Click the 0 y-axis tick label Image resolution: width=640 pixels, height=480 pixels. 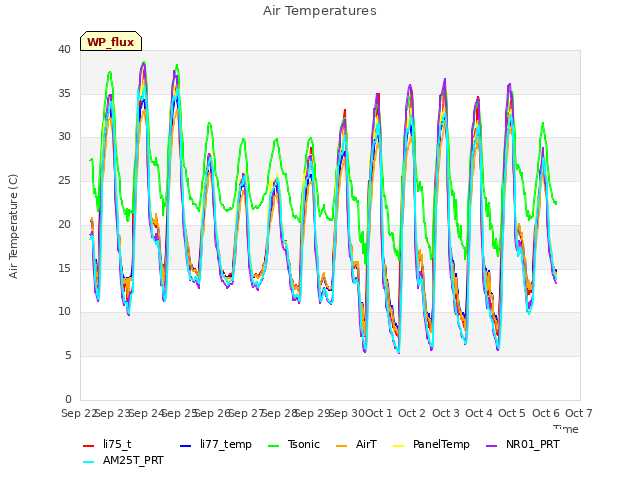click(68, 399)
